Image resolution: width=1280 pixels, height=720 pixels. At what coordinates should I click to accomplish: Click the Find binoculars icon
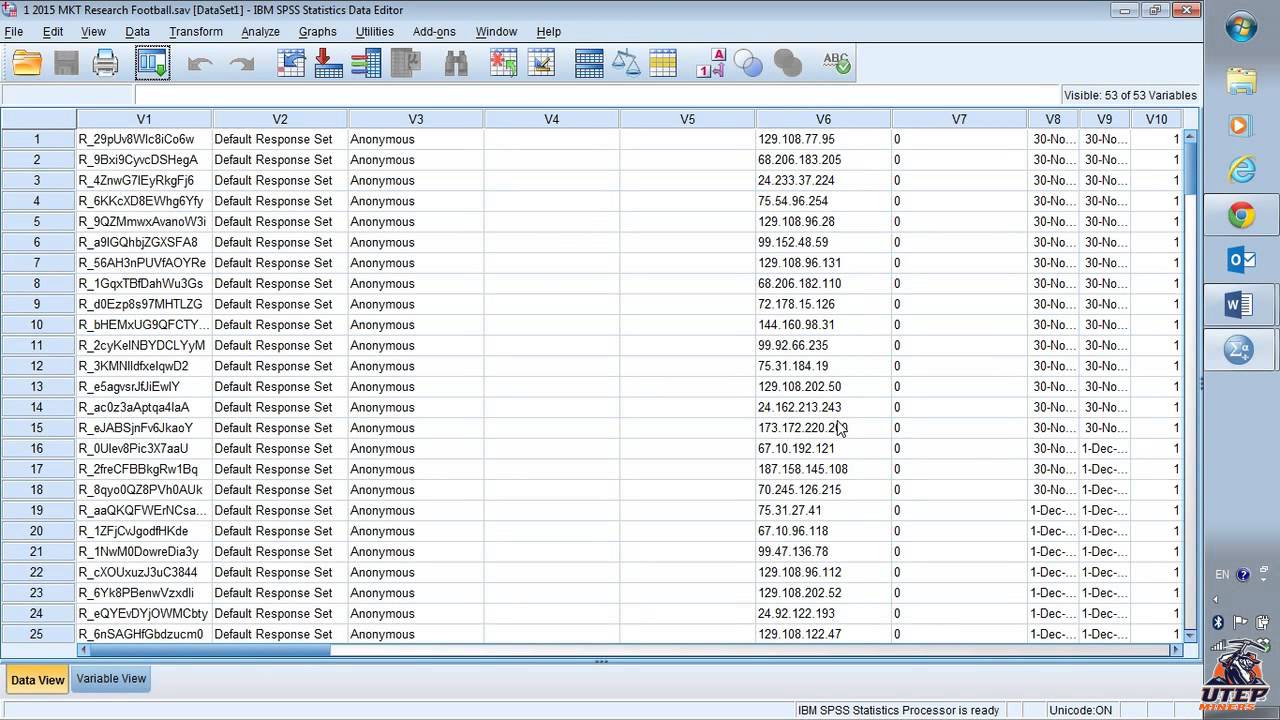coord(456,63)
